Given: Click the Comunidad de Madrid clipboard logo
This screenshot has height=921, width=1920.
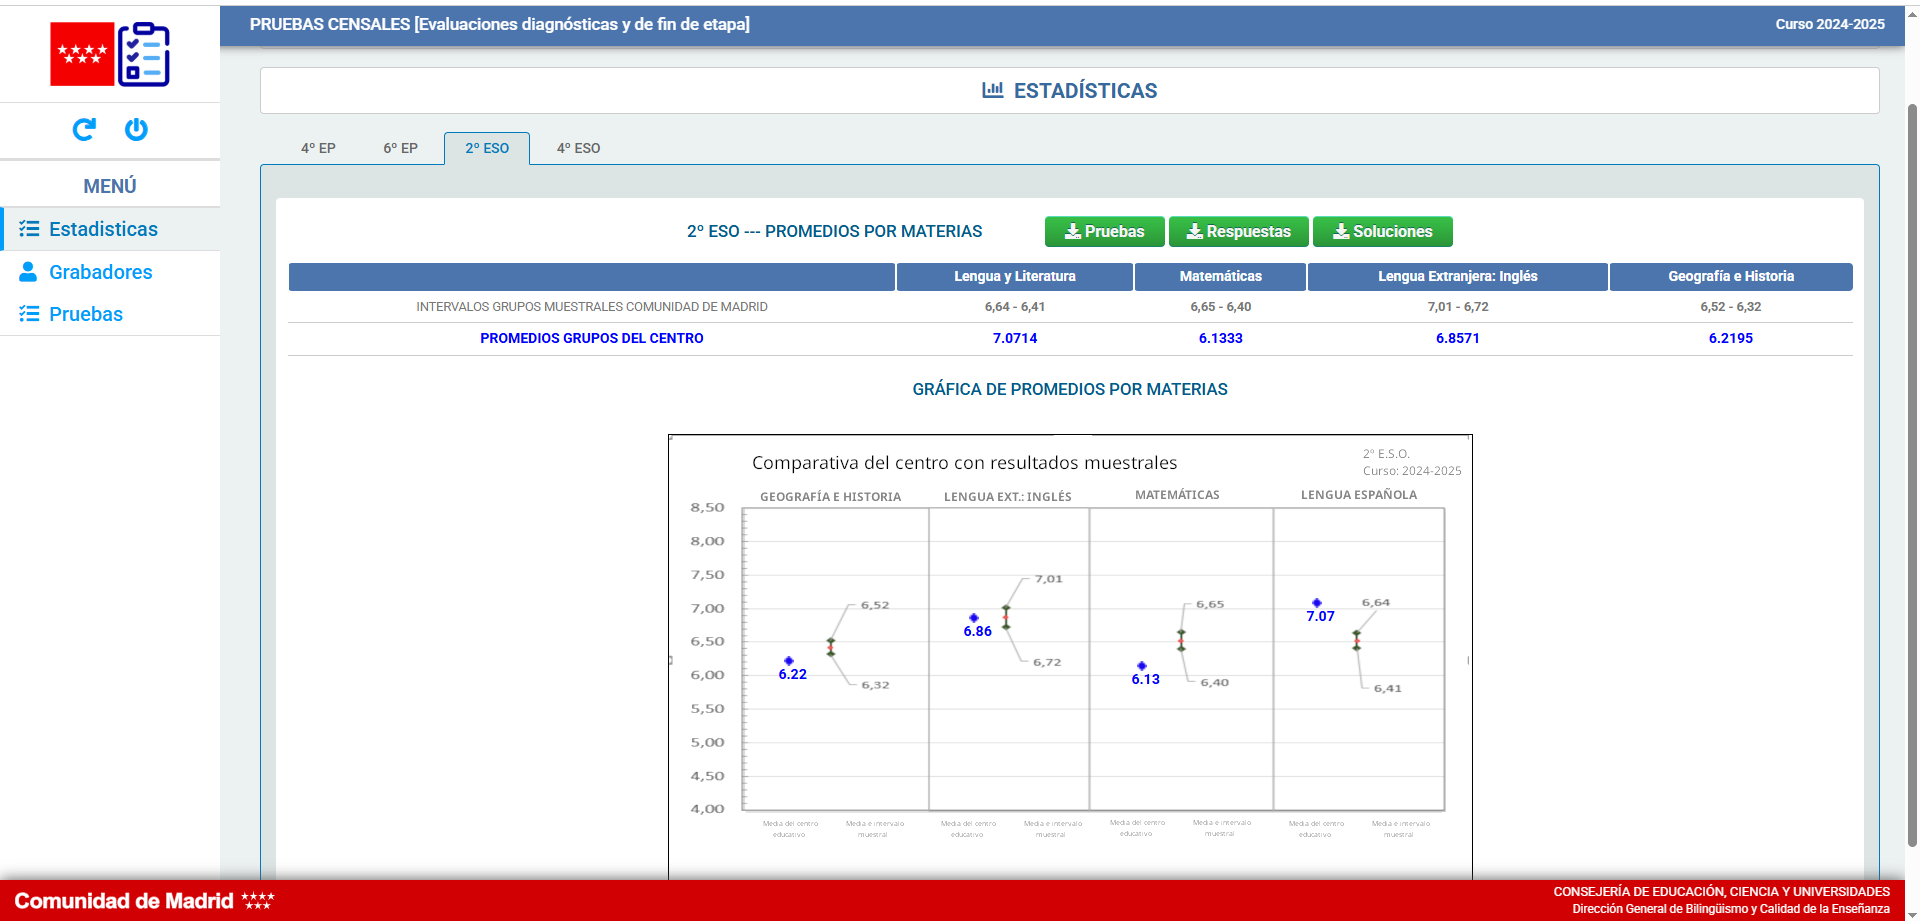Looking at the screenshot, I should [110, 54].
